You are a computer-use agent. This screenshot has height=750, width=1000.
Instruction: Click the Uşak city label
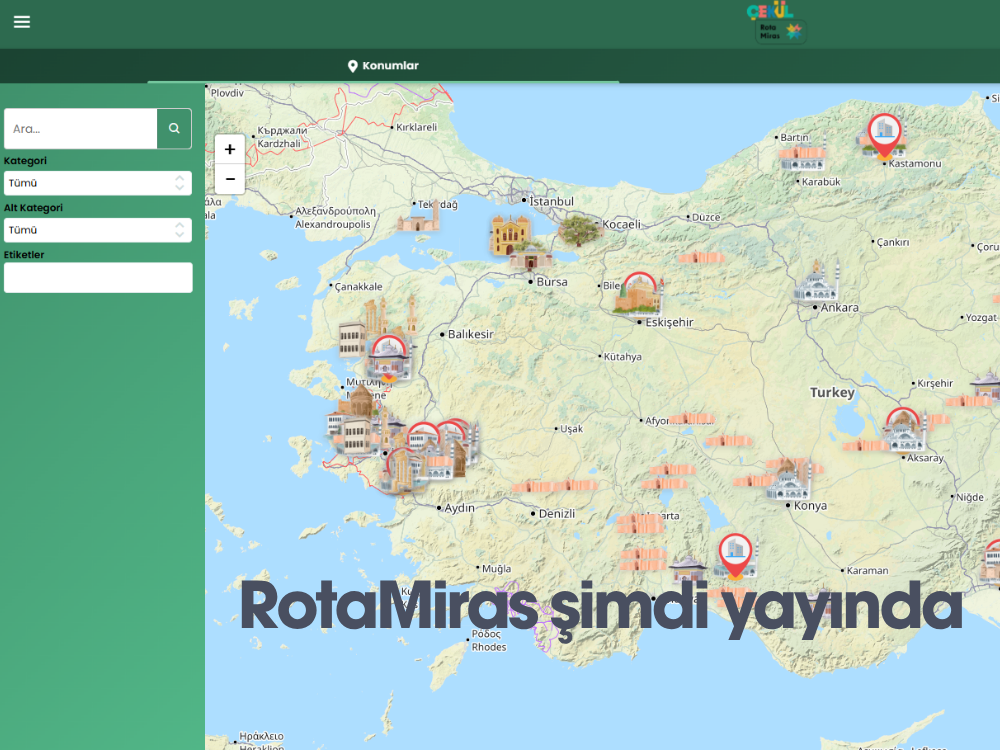click(x=571, y=429)
